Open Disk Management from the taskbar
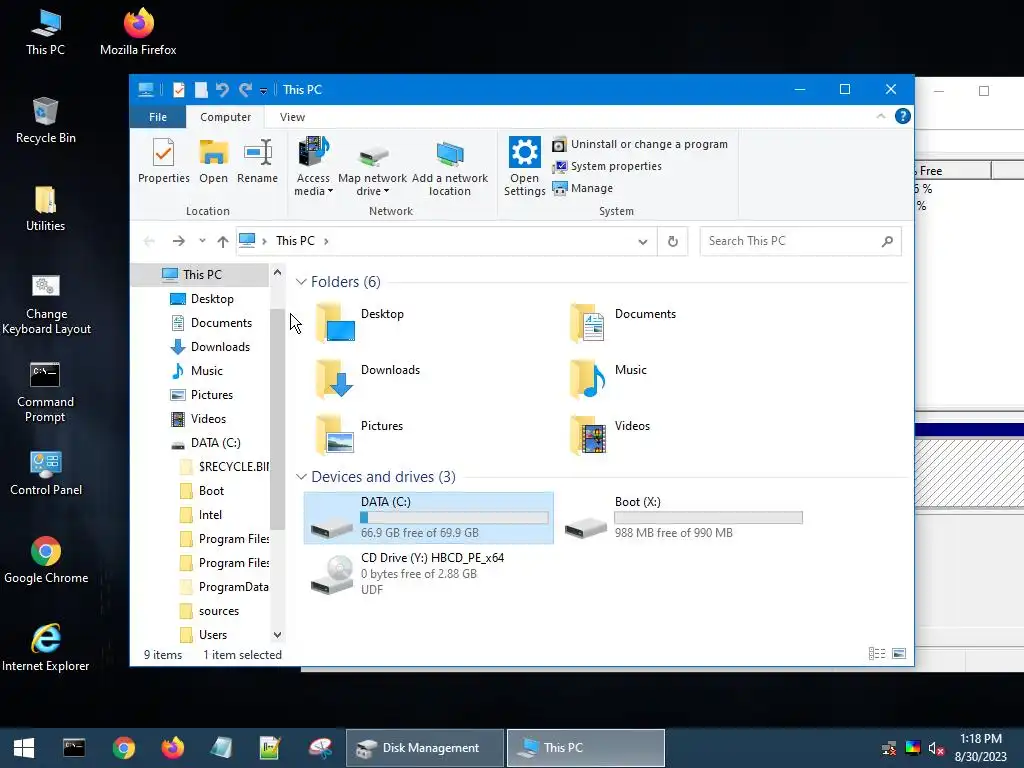The height and width of the screenshot is (768, 1024). point(424,748)
